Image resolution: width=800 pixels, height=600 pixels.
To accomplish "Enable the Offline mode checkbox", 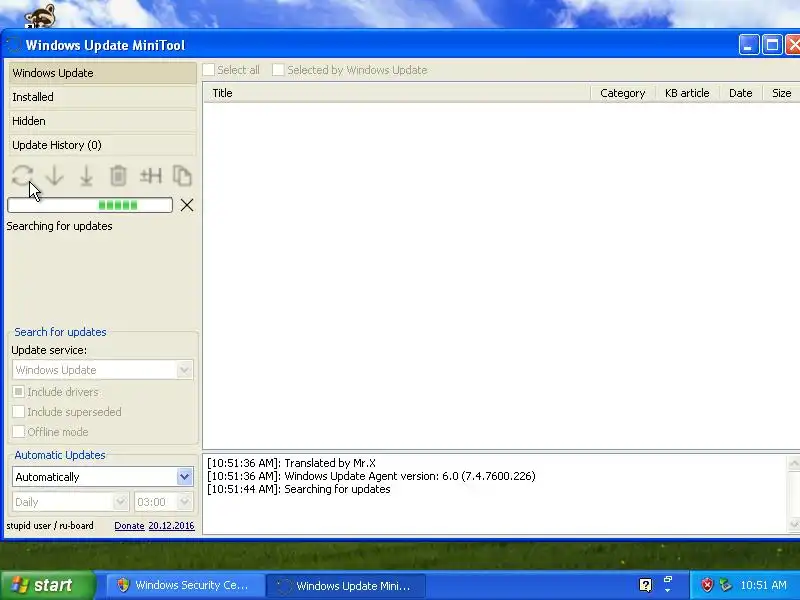I will [18, 432].
